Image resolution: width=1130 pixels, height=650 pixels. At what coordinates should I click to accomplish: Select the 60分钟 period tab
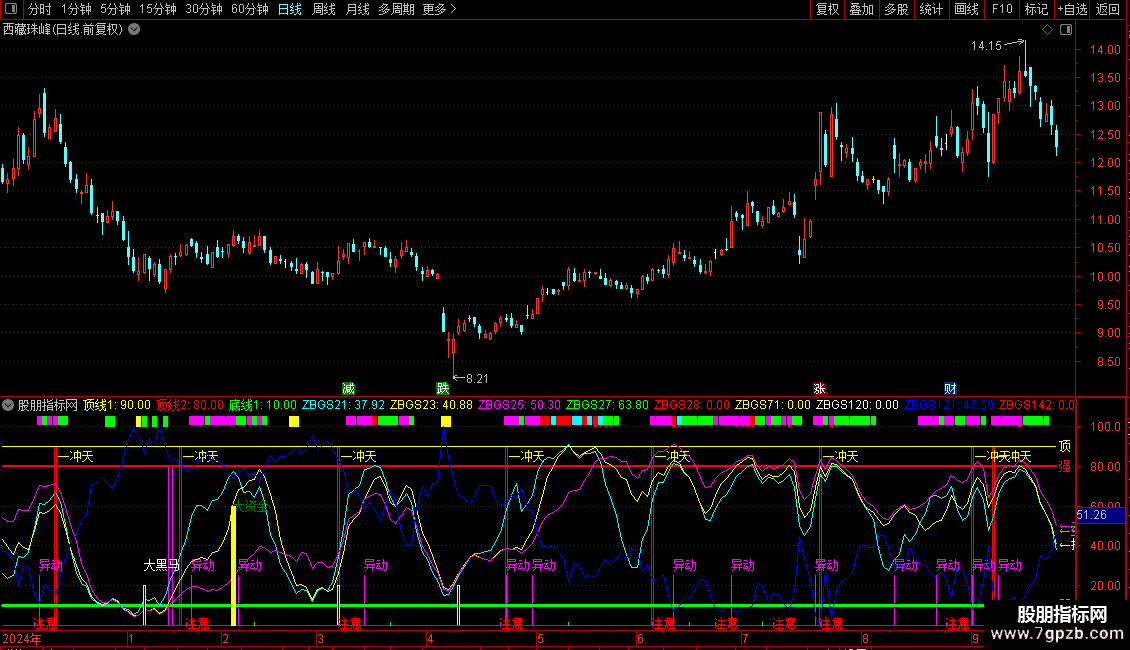(250, 9)
